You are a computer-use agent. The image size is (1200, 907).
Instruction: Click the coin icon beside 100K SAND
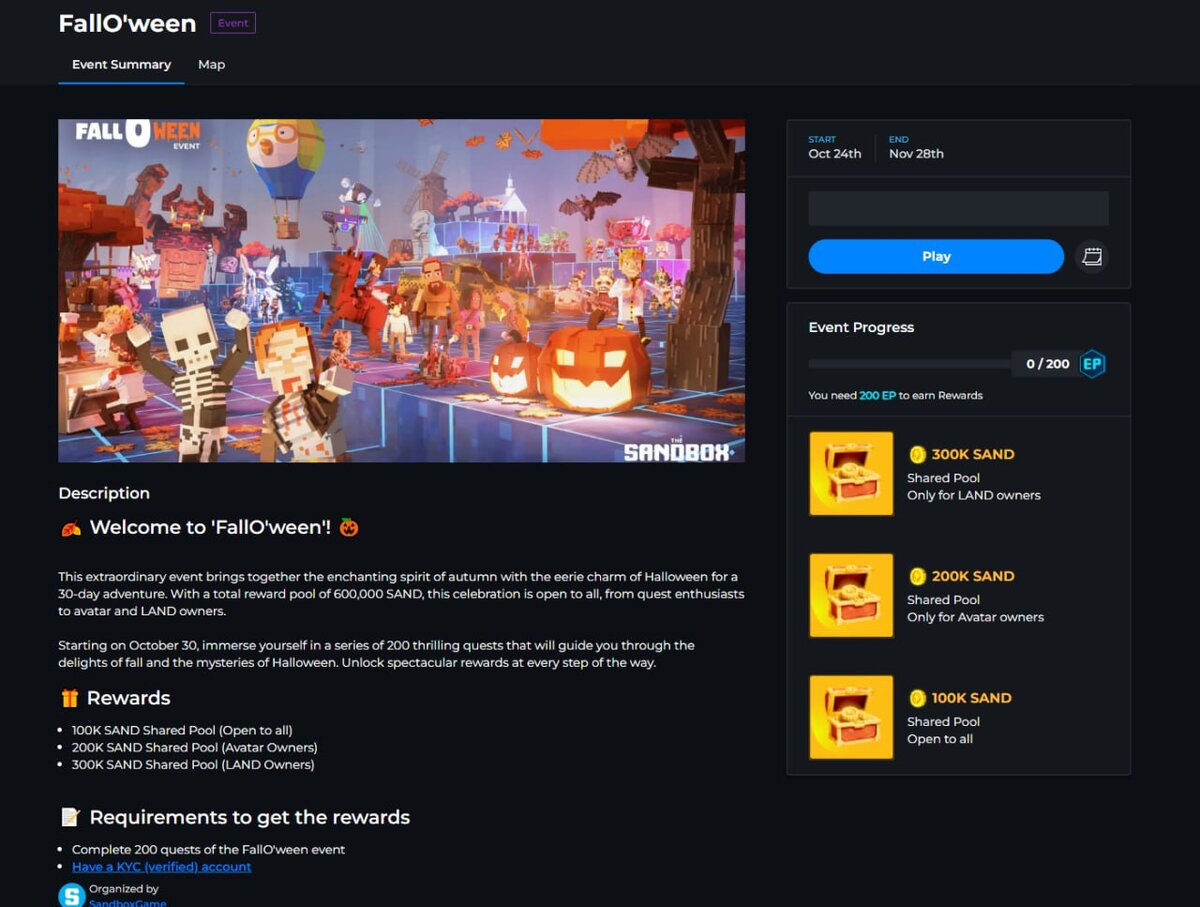click(920, 698)
